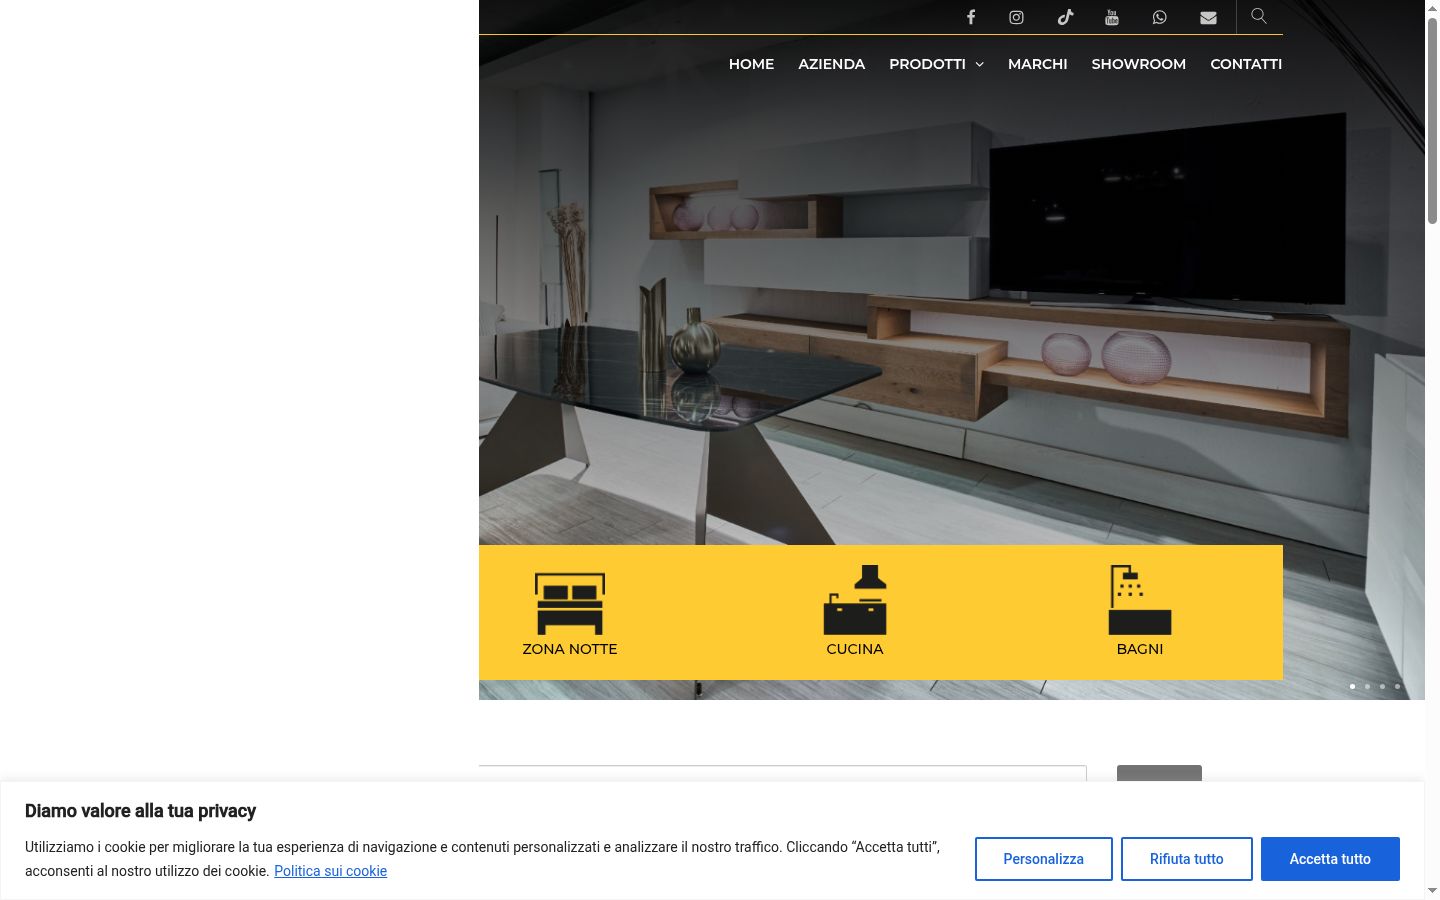
Task: Click the Rifiuta tutto button
Action: (x=1186, y=859)
